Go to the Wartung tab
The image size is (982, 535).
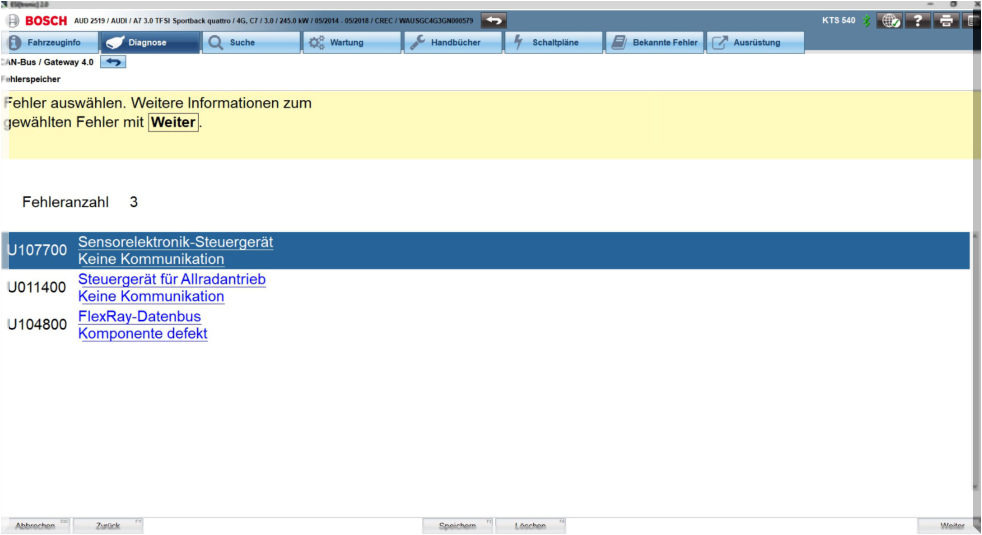tap(352, 43)
